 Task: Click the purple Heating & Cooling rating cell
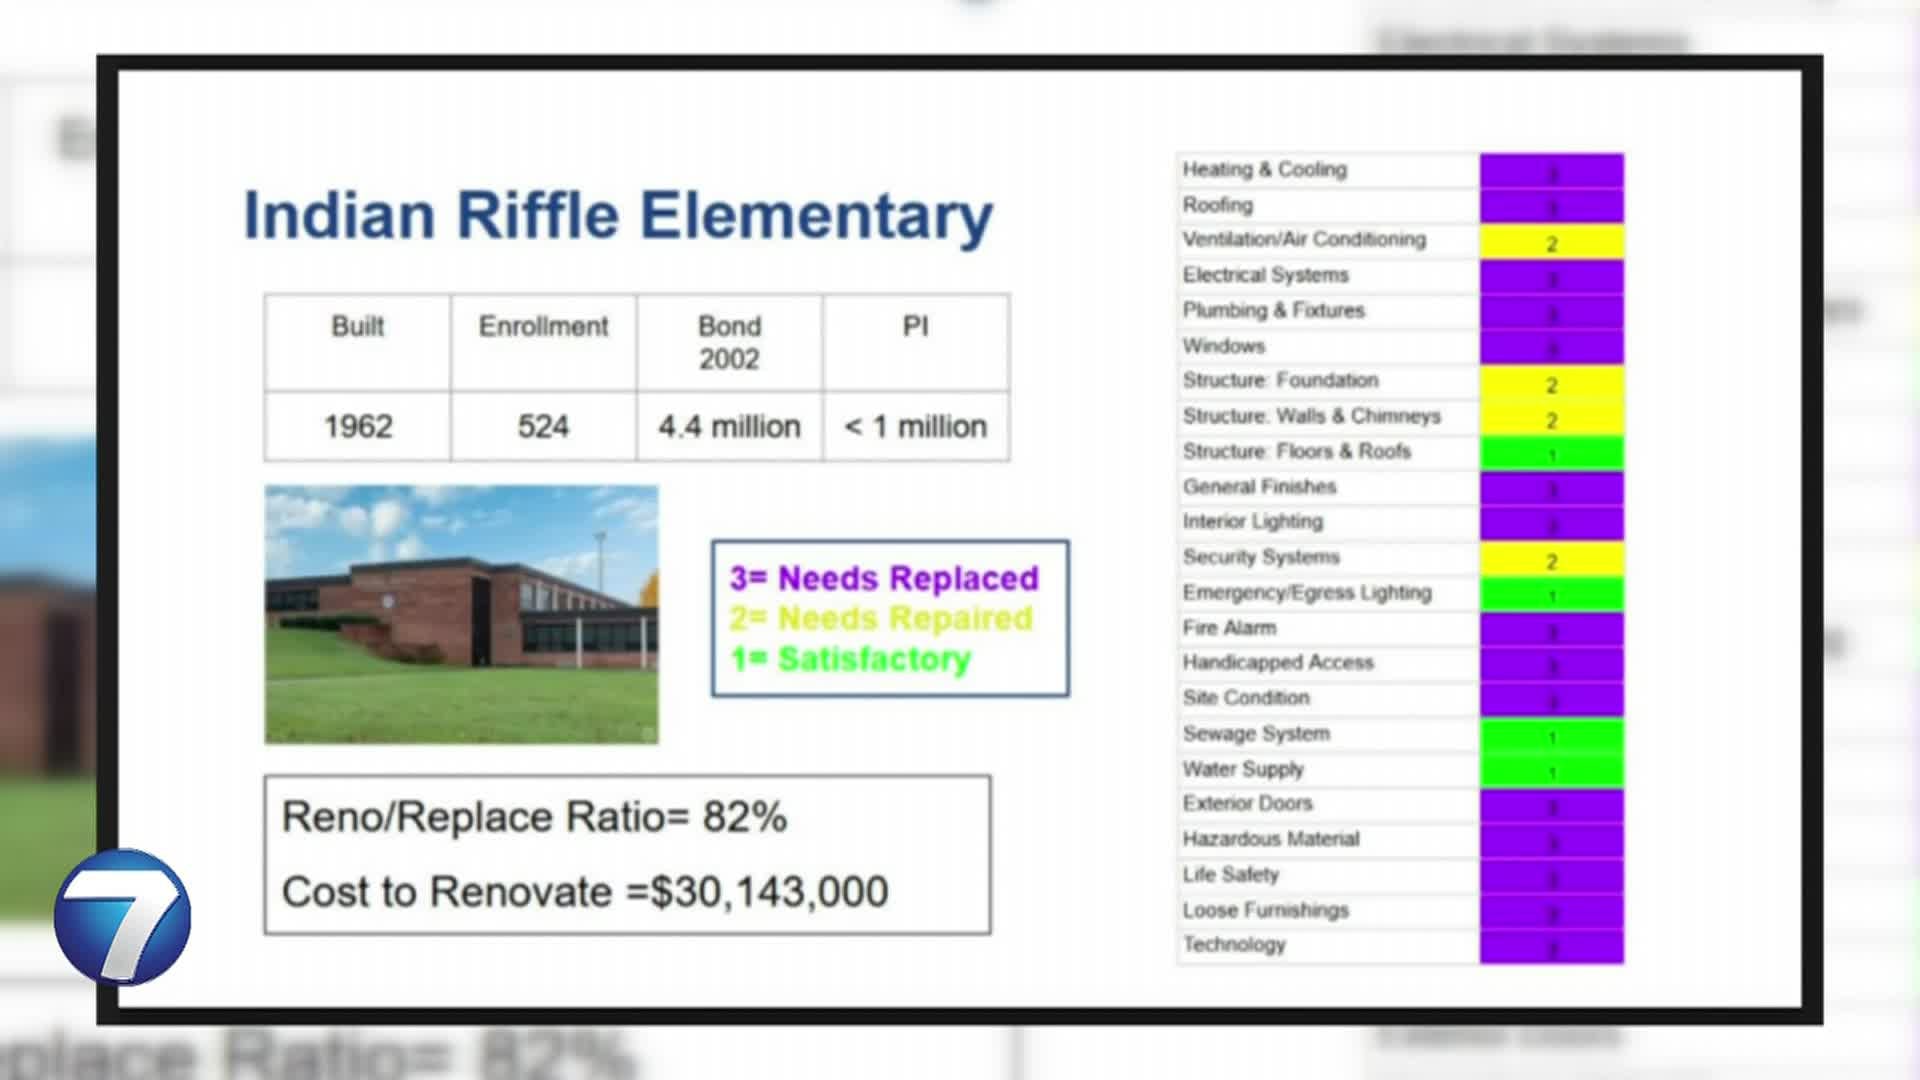tap(1551, 170)
